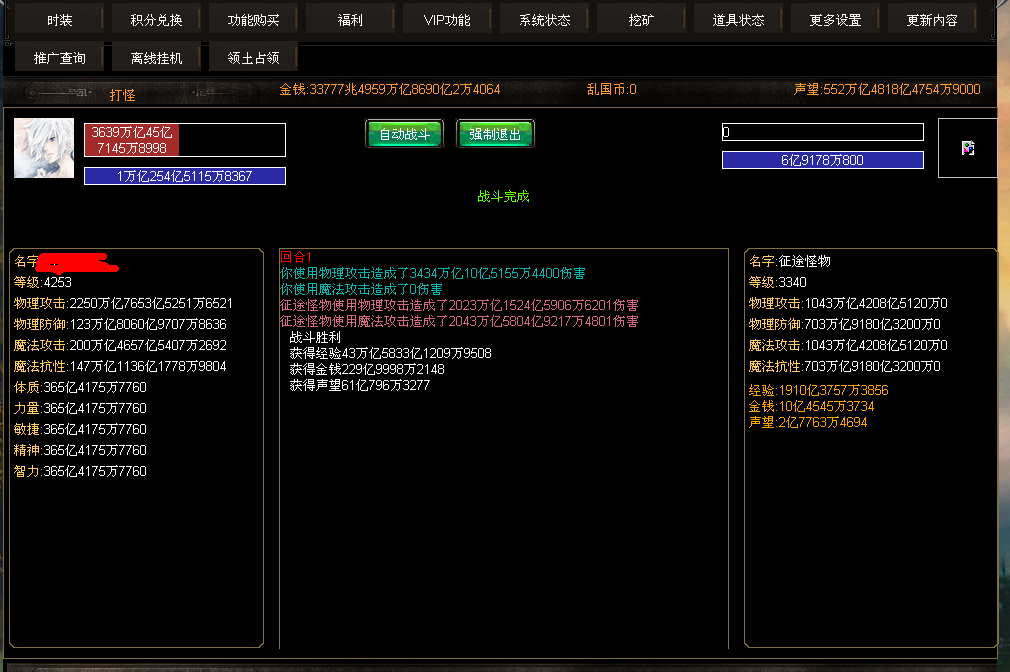Click the player's blue mana bar
The height and width of the screenshot is (672, 1010).
coord(185,176)
